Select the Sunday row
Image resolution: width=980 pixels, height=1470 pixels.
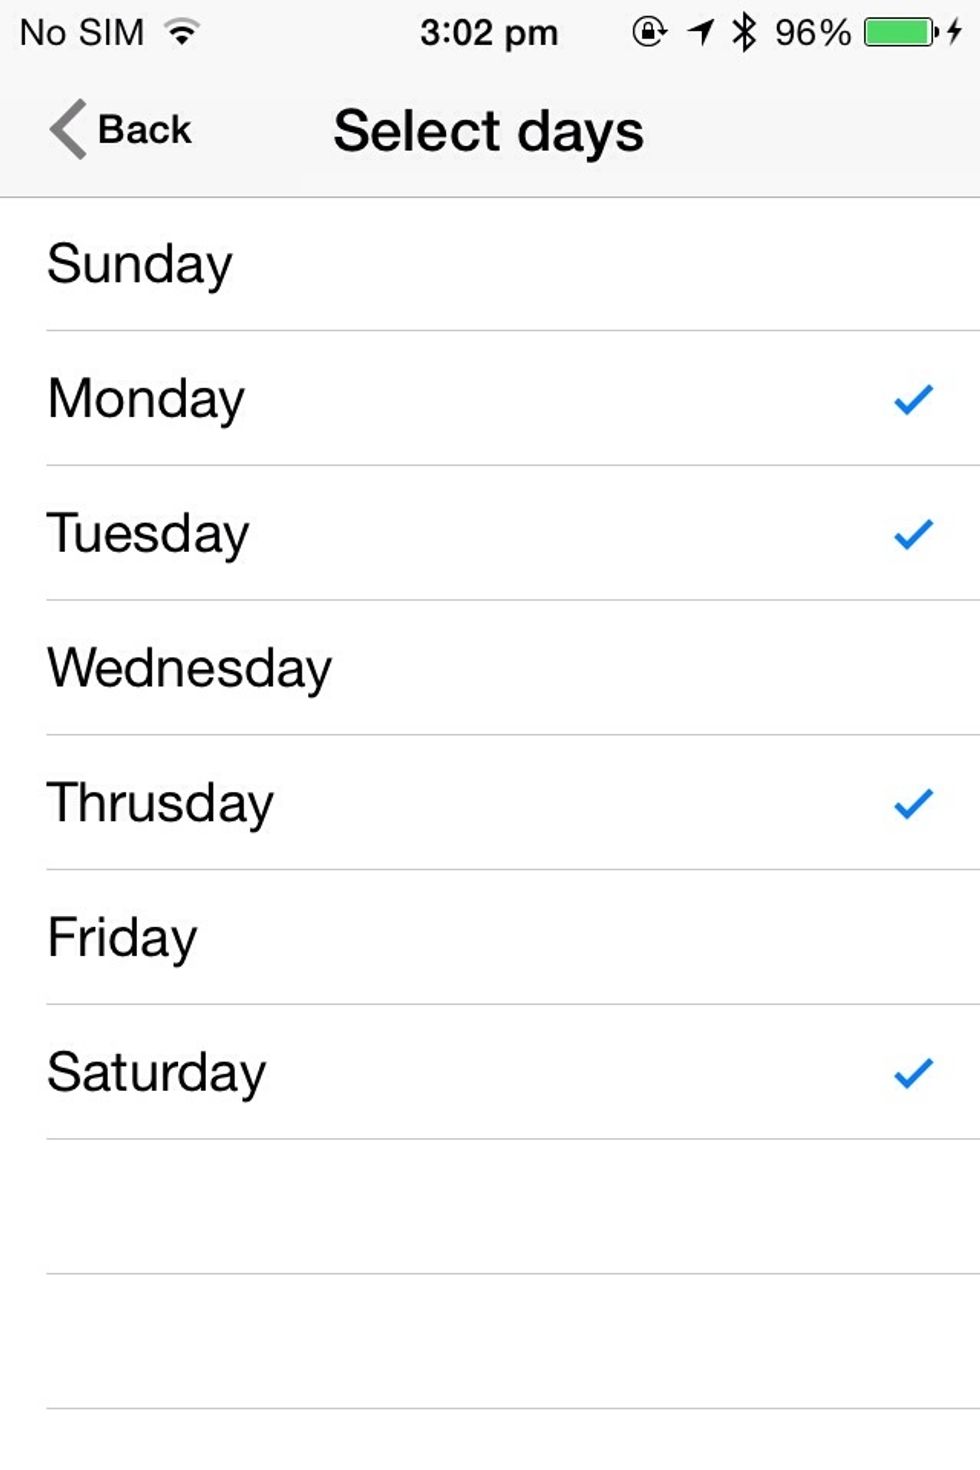tap(490, 265)
